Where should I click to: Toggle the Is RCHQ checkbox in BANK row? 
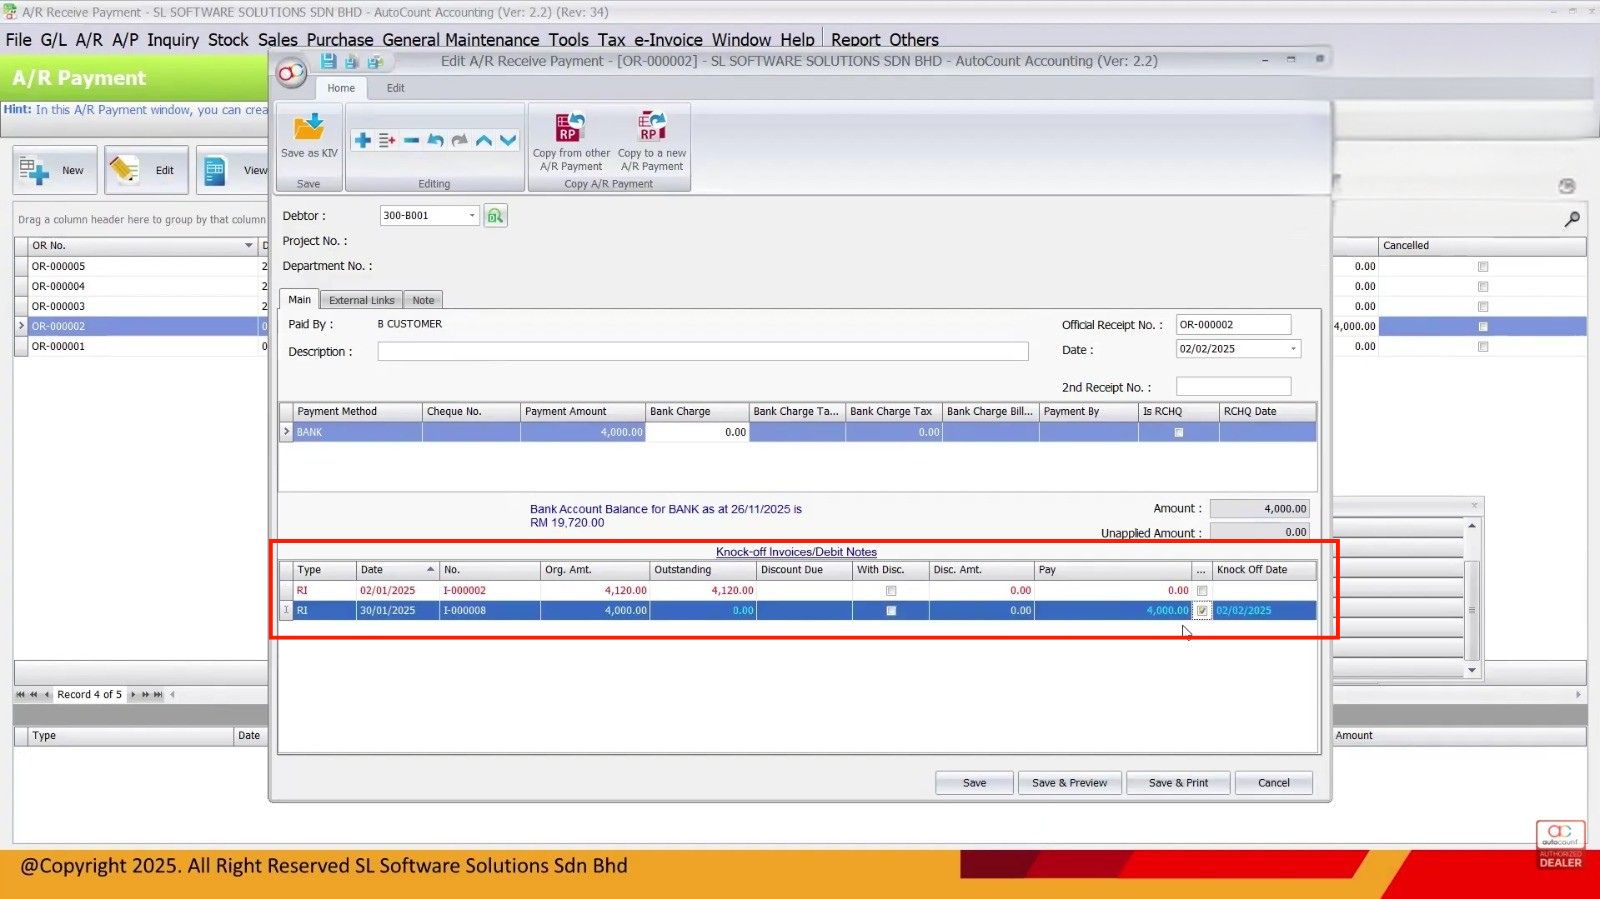coord(1178,432)
